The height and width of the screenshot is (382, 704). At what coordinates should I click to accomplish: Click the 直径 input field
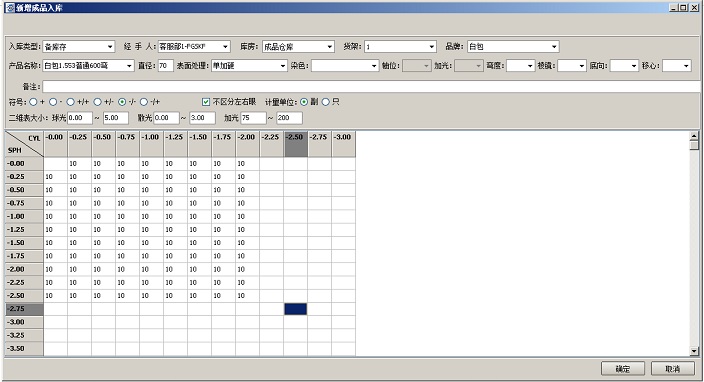(166, 66)
